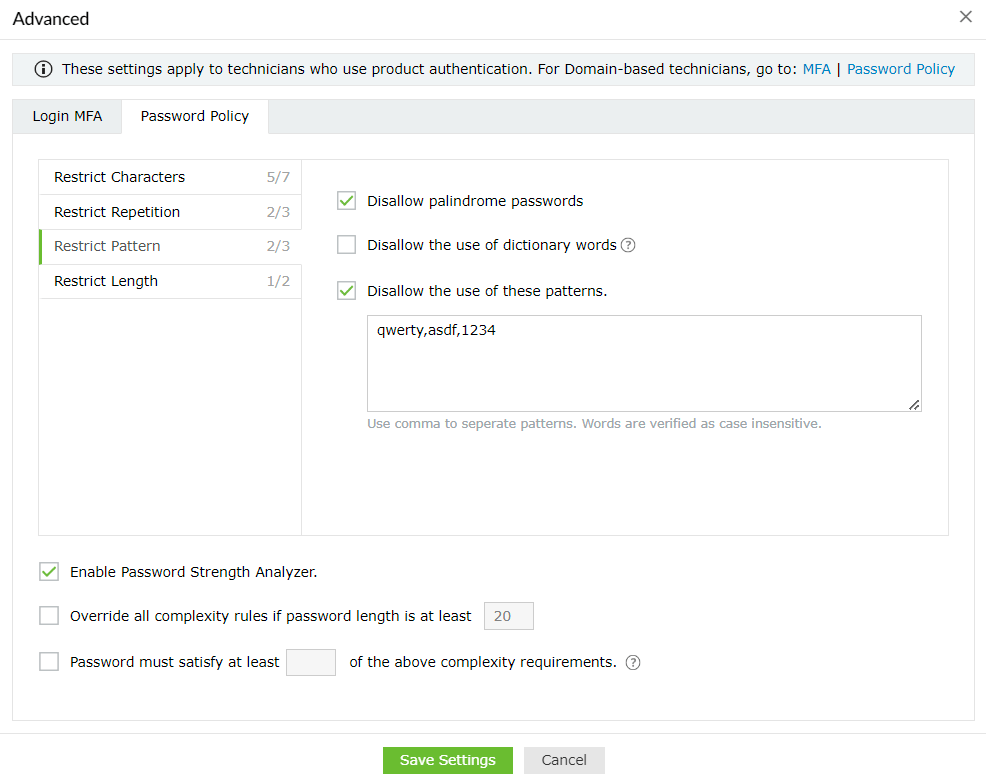
Task: Open Restrict Characters section
Action: click(x=170, y=177)
